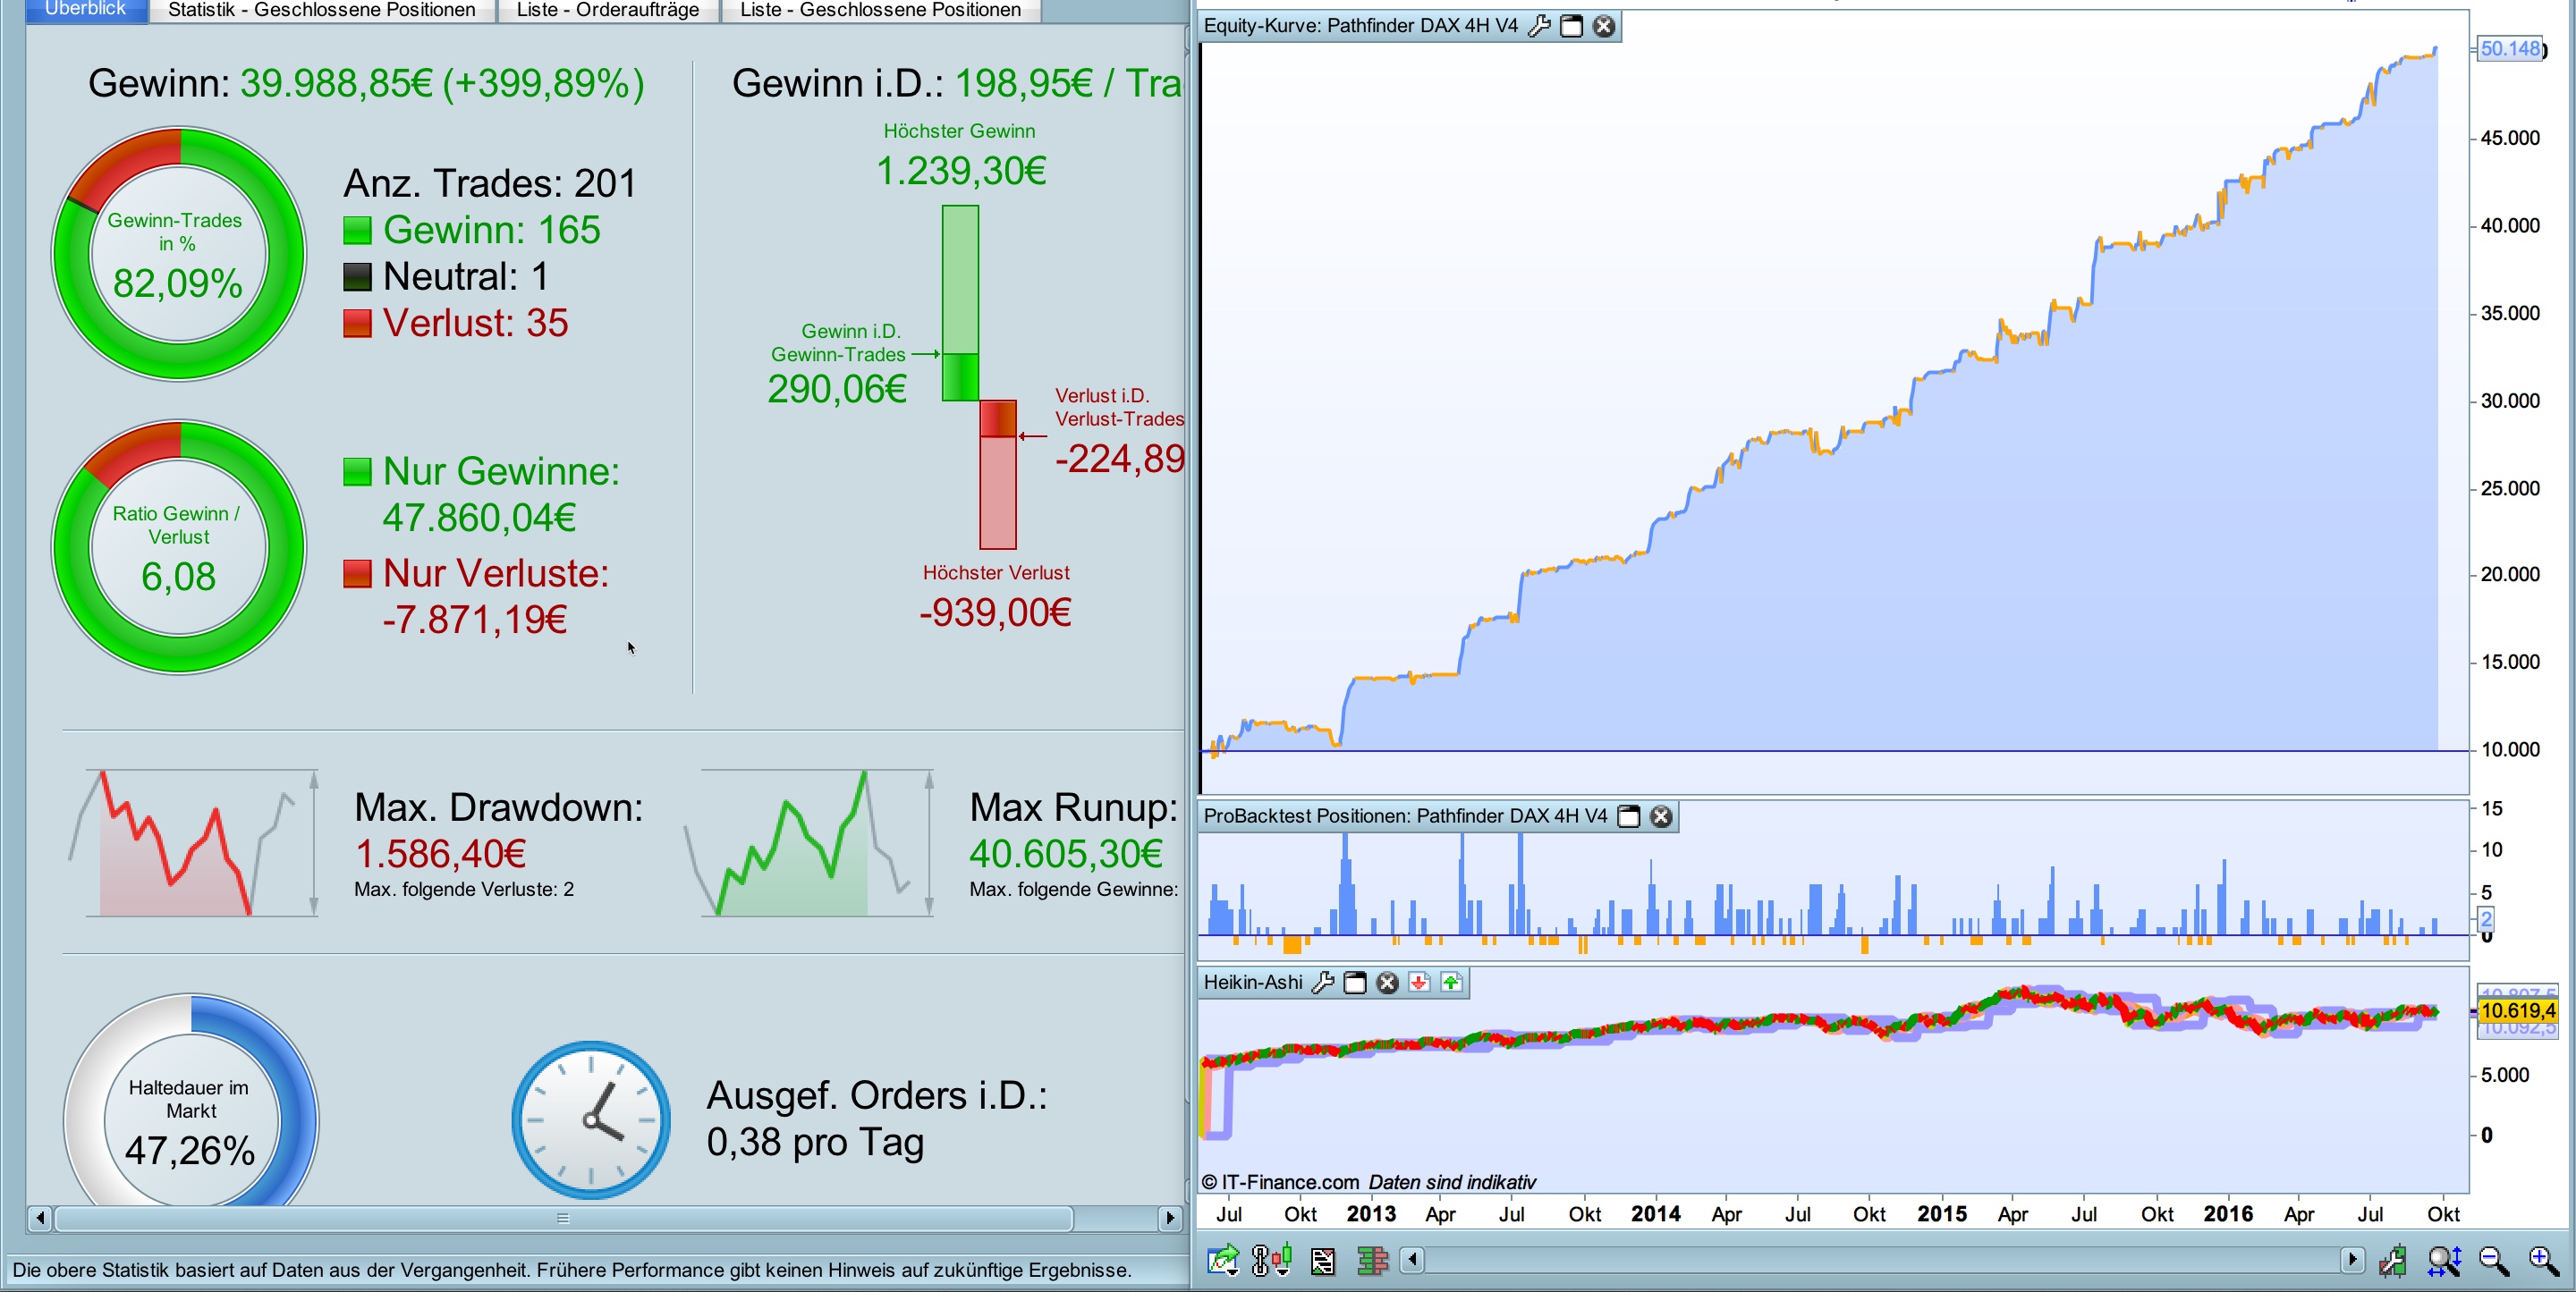Open Heikin-Ashi settings wrench icon
Image resolution: width=2576 pixels, height=1292 pixels.
pos(1322,982)
